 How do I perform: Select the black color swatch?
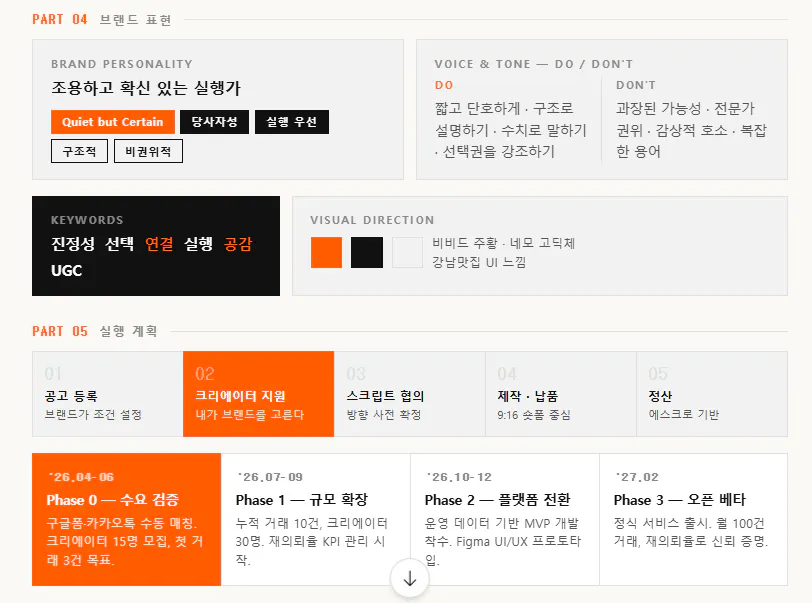(367, 252)
